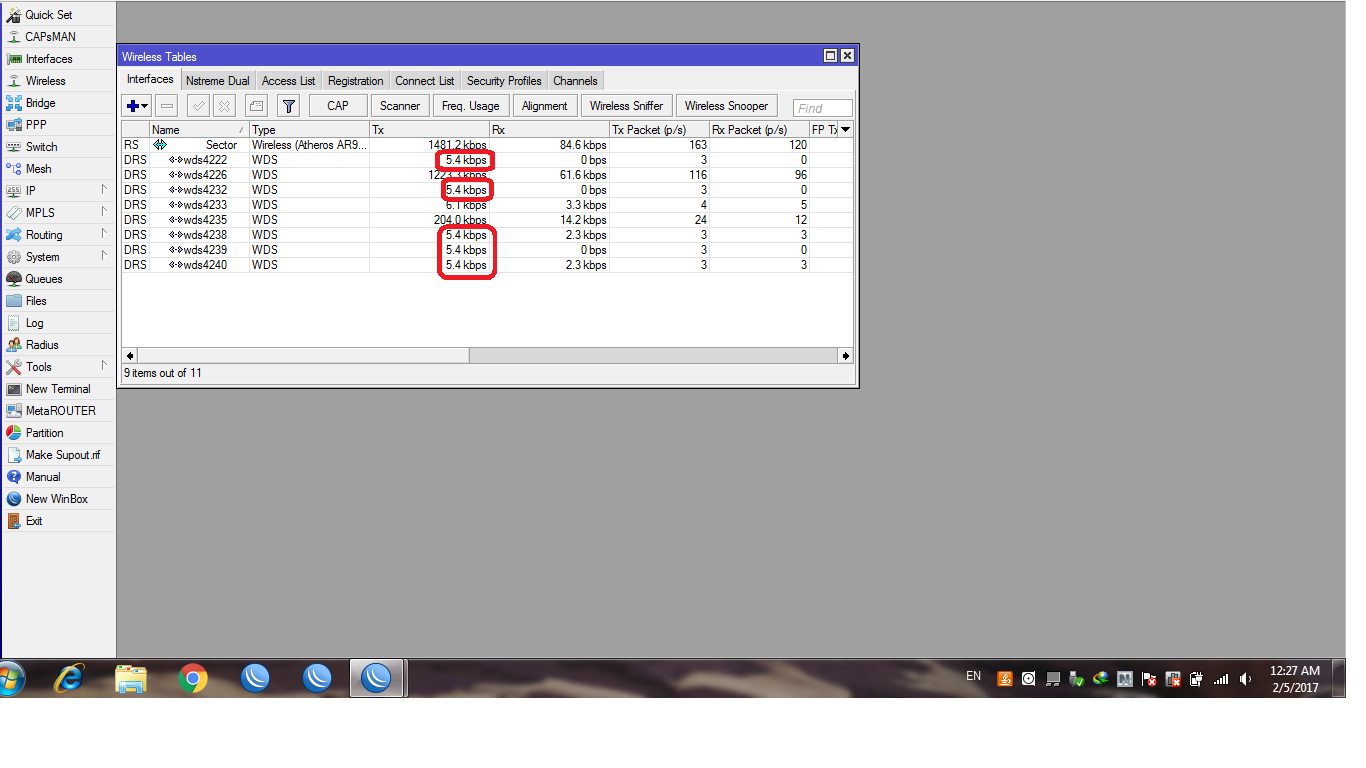
Task: Open the Mesh menu
Action: [38, 169]
